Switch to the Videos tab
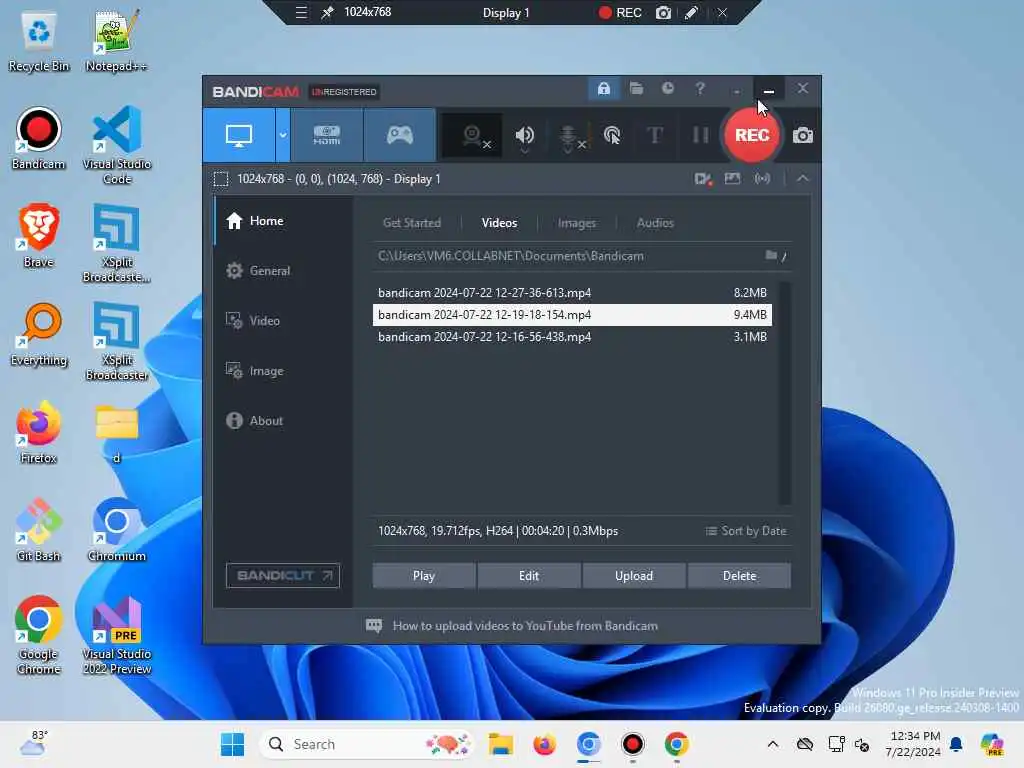Screen dimensions: 1024x768 [x=499, y=223]
